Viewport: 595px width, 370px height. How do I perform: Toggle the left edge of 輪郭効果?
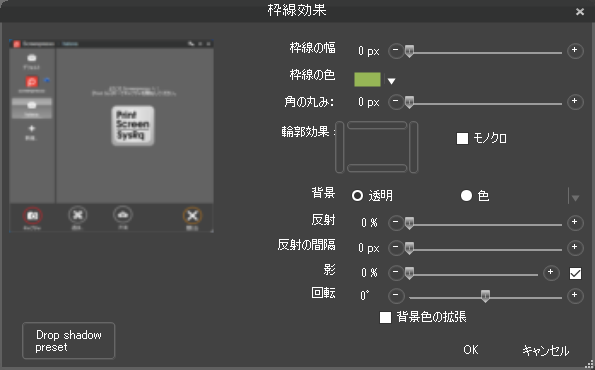(x=340, y=147)
